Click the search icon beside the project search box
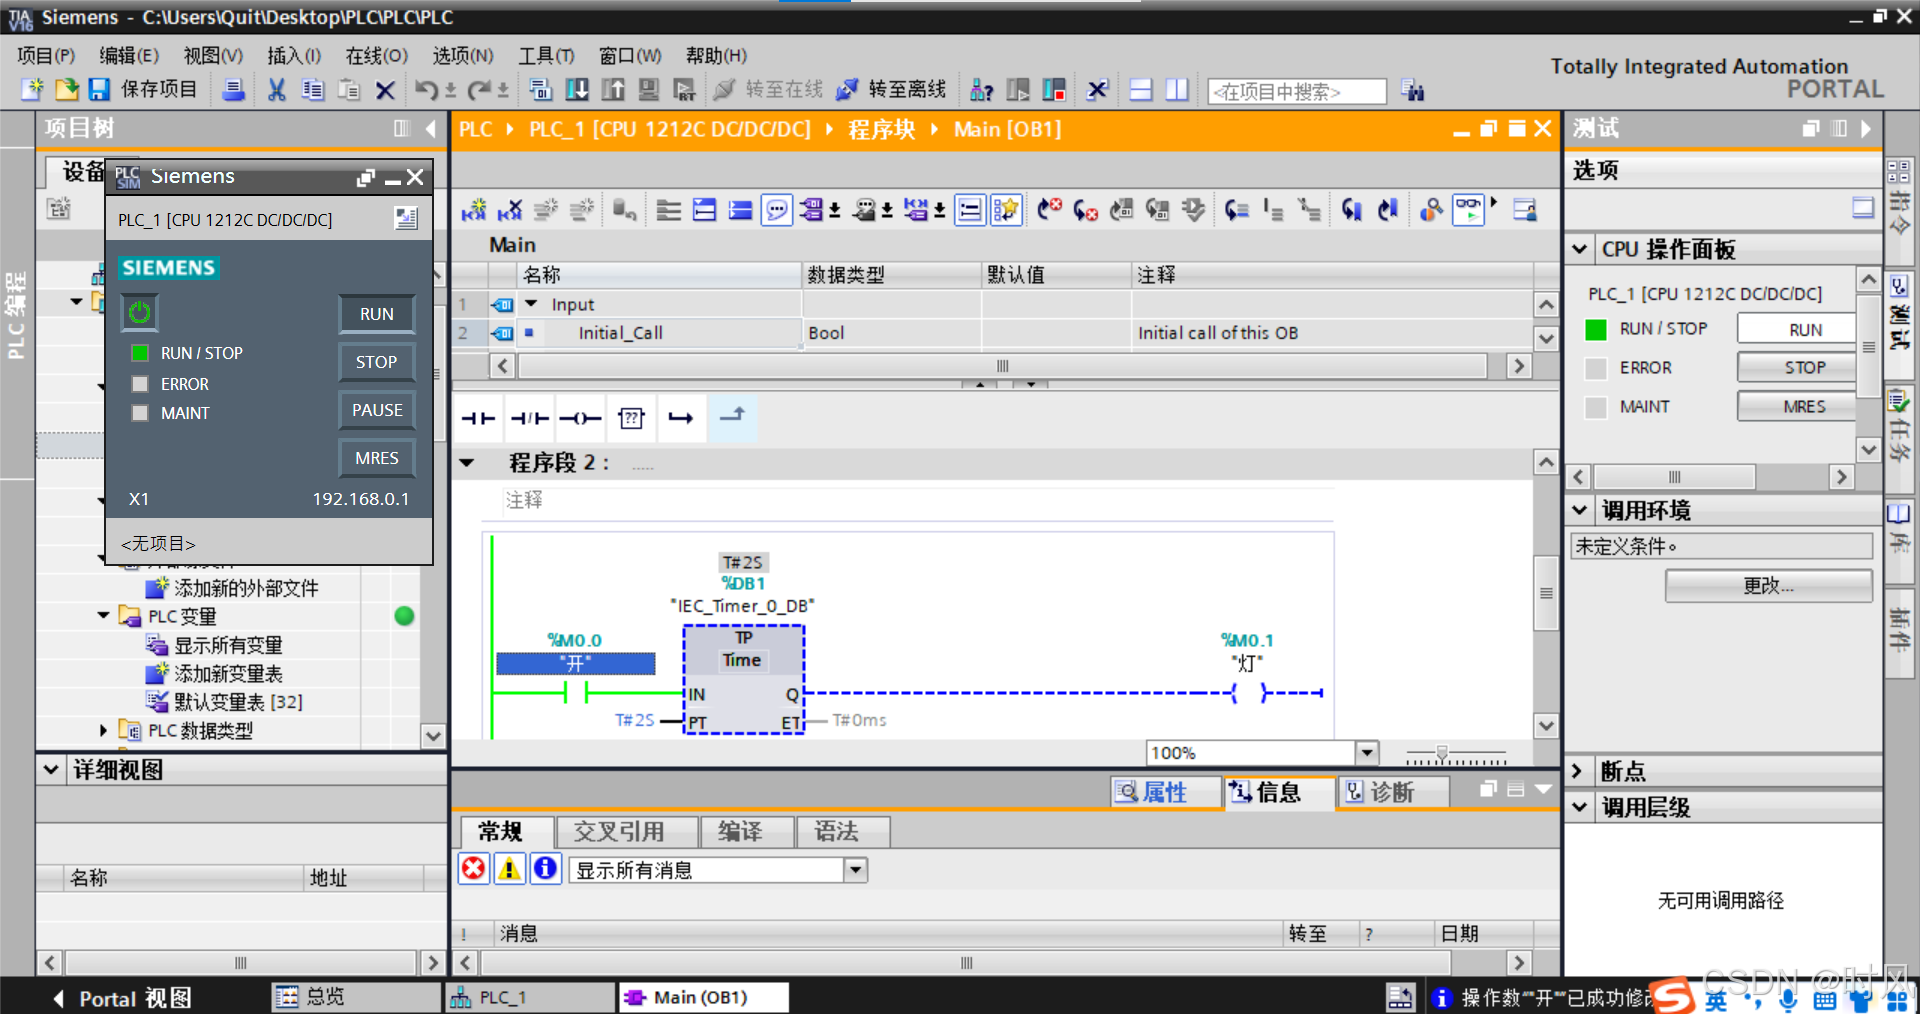This screenshot has height=1014, width=1920. [x=1412, y=91]
